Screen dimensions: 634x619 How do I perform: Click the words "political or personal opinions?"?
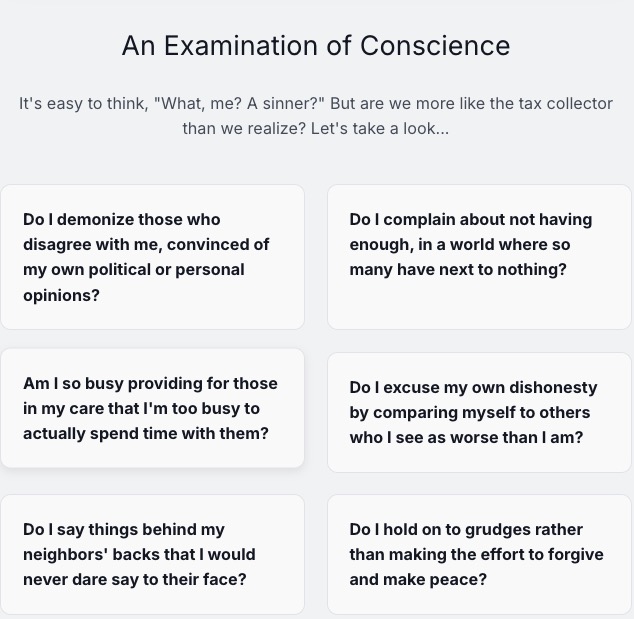pos(134,282)
